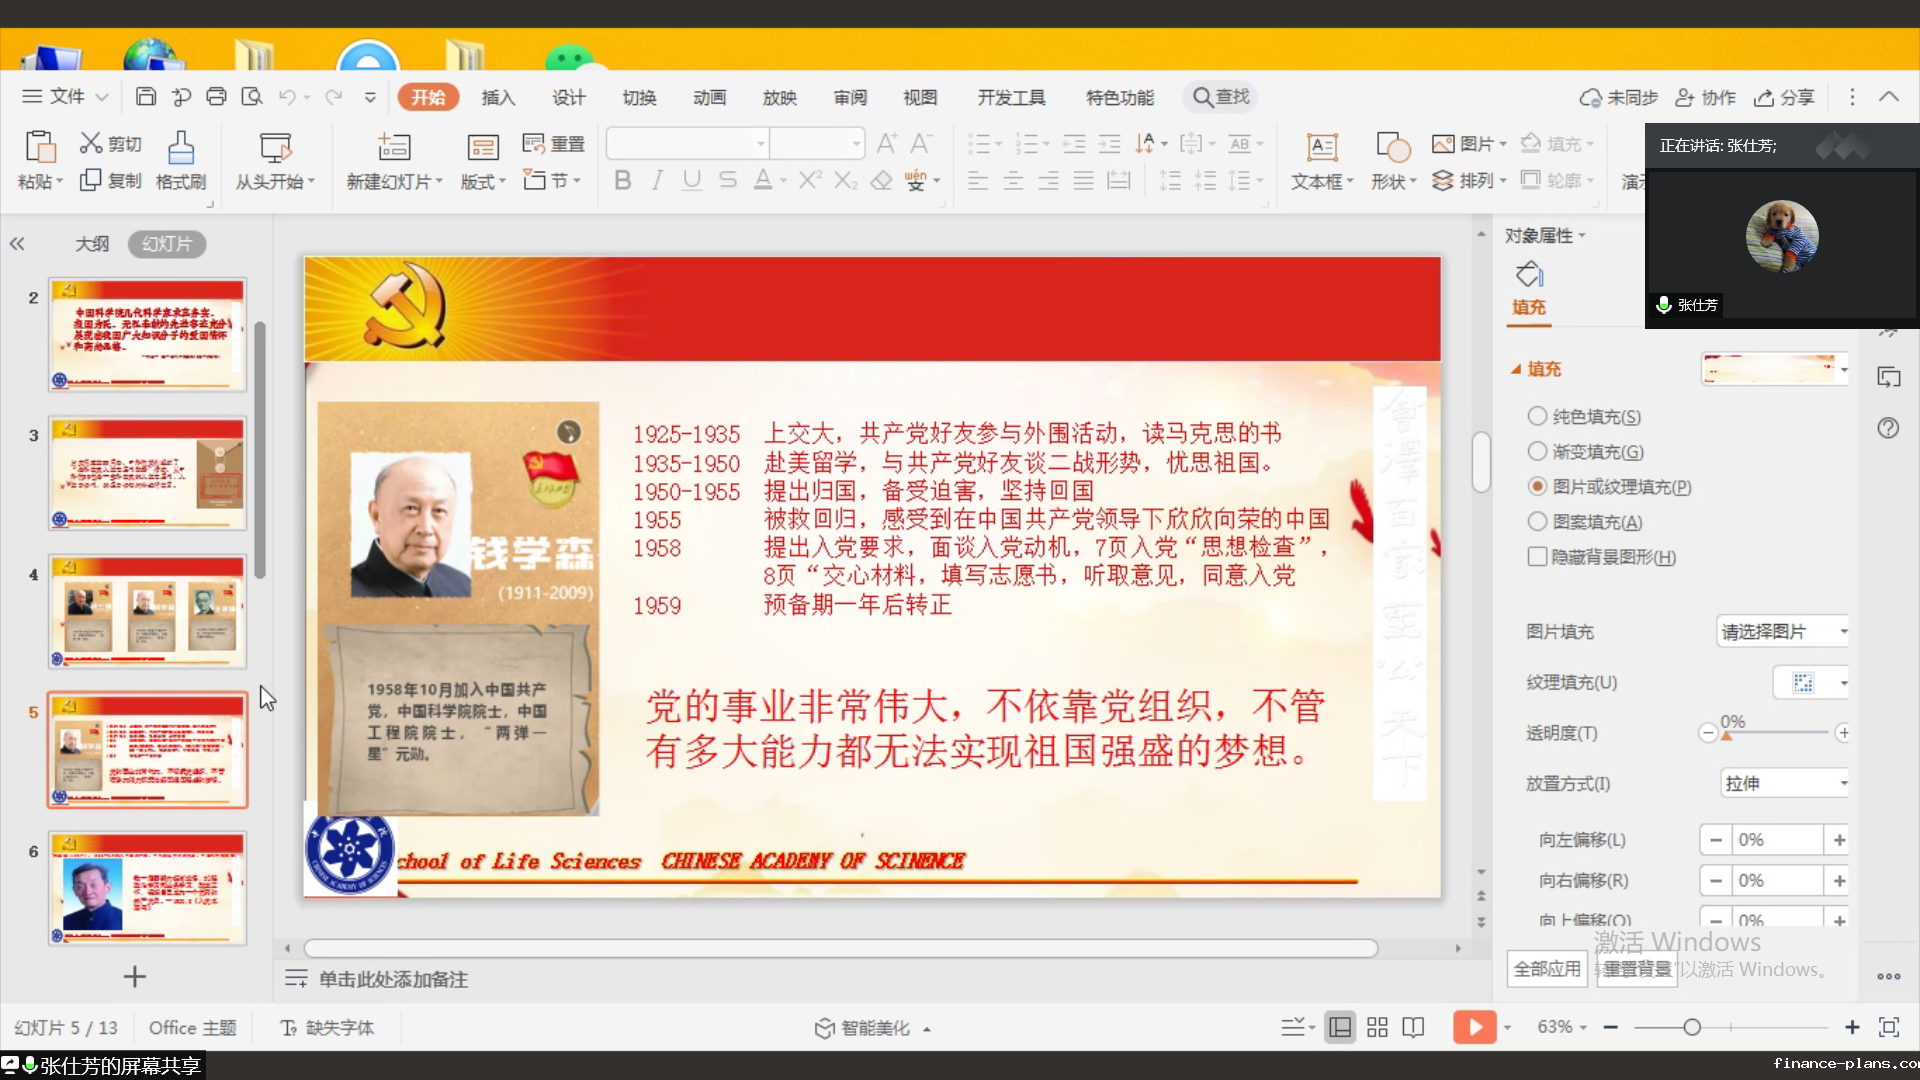Select the solid color fill radio option
The height and width of the screenshot is (1080, 1920).
click(x=1537, y=416)
